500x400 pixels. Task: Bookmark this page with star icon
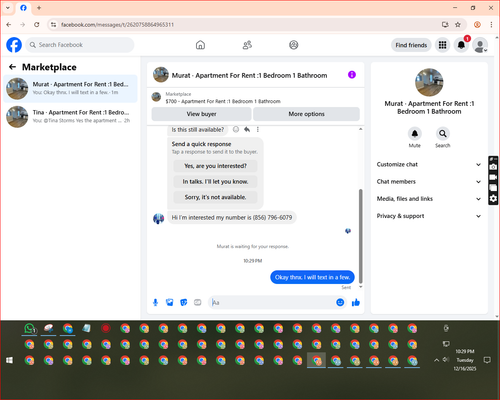point(458,25)
